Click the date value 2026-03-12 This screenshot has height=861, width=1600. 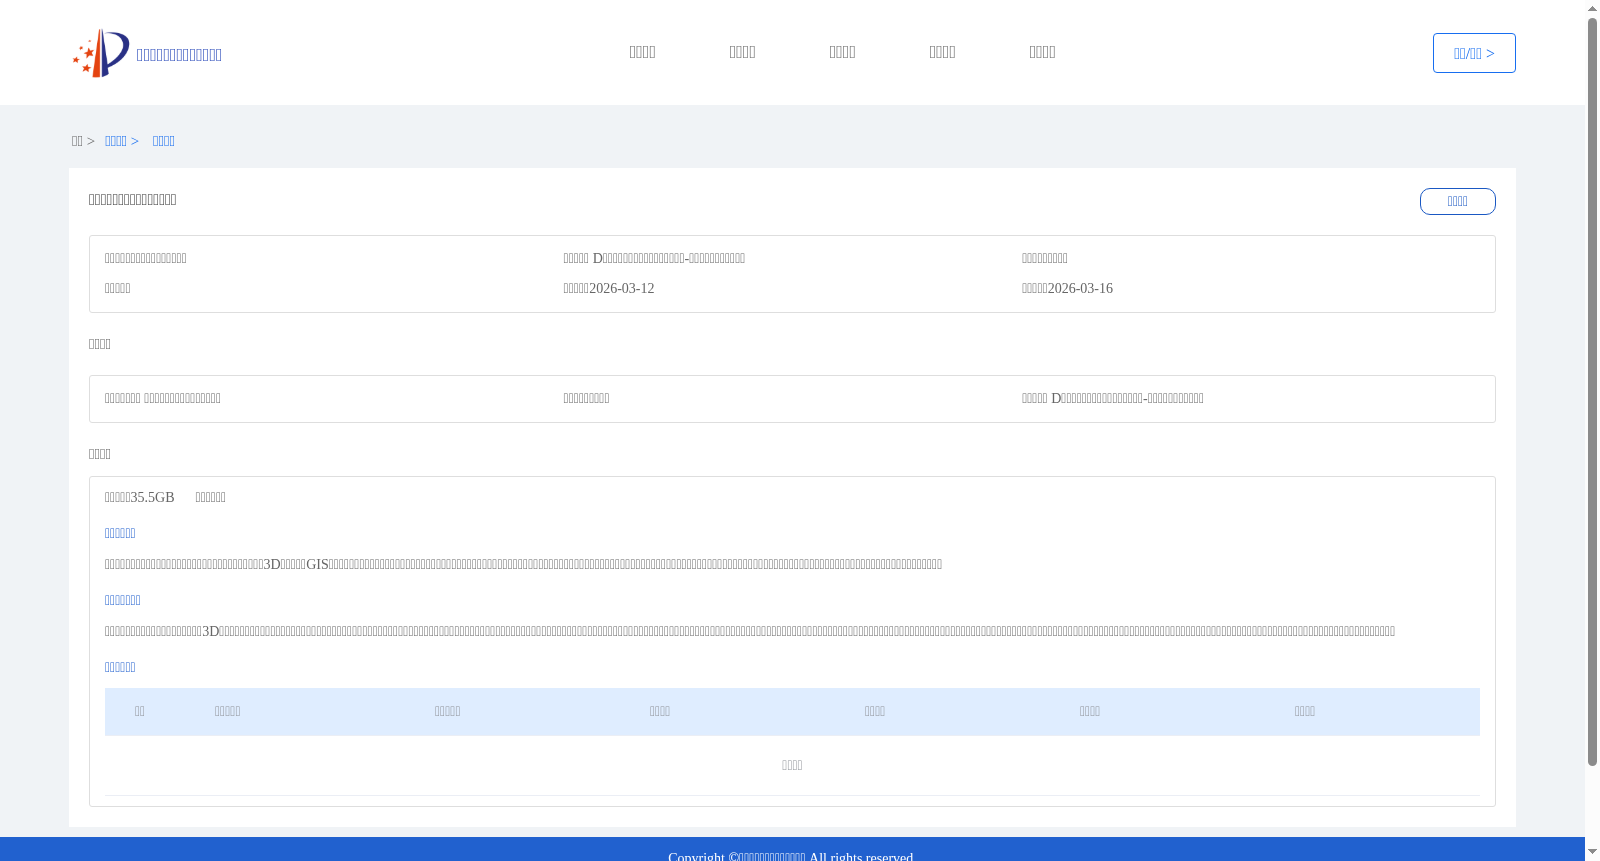pos(621,288)
